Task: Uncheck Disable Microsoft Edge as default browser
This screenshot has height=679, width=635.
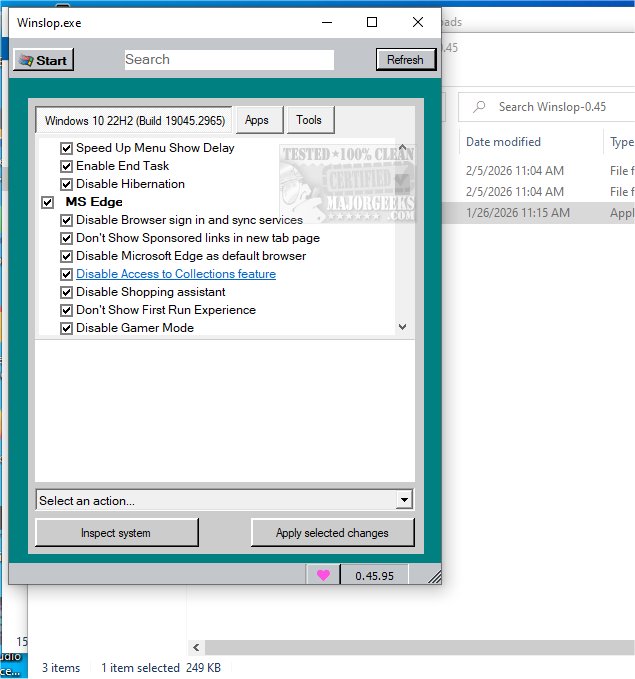Action: coord(66,256)
